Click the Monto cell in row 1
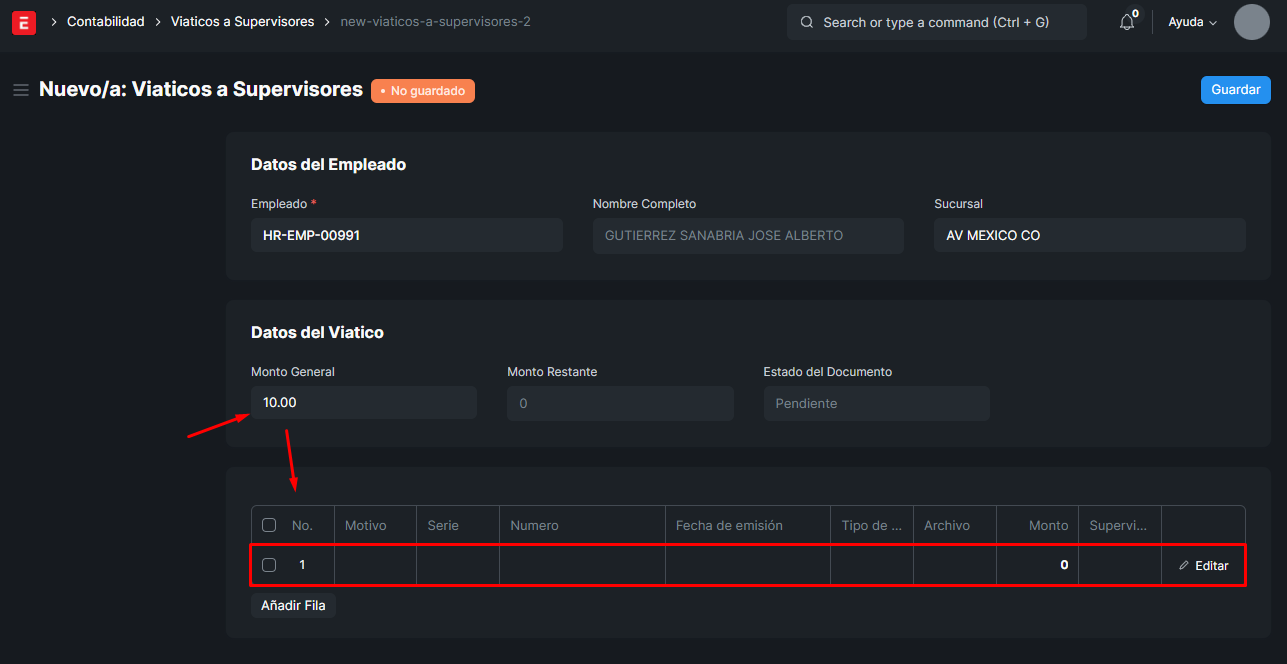 [x=1037, y=565]
